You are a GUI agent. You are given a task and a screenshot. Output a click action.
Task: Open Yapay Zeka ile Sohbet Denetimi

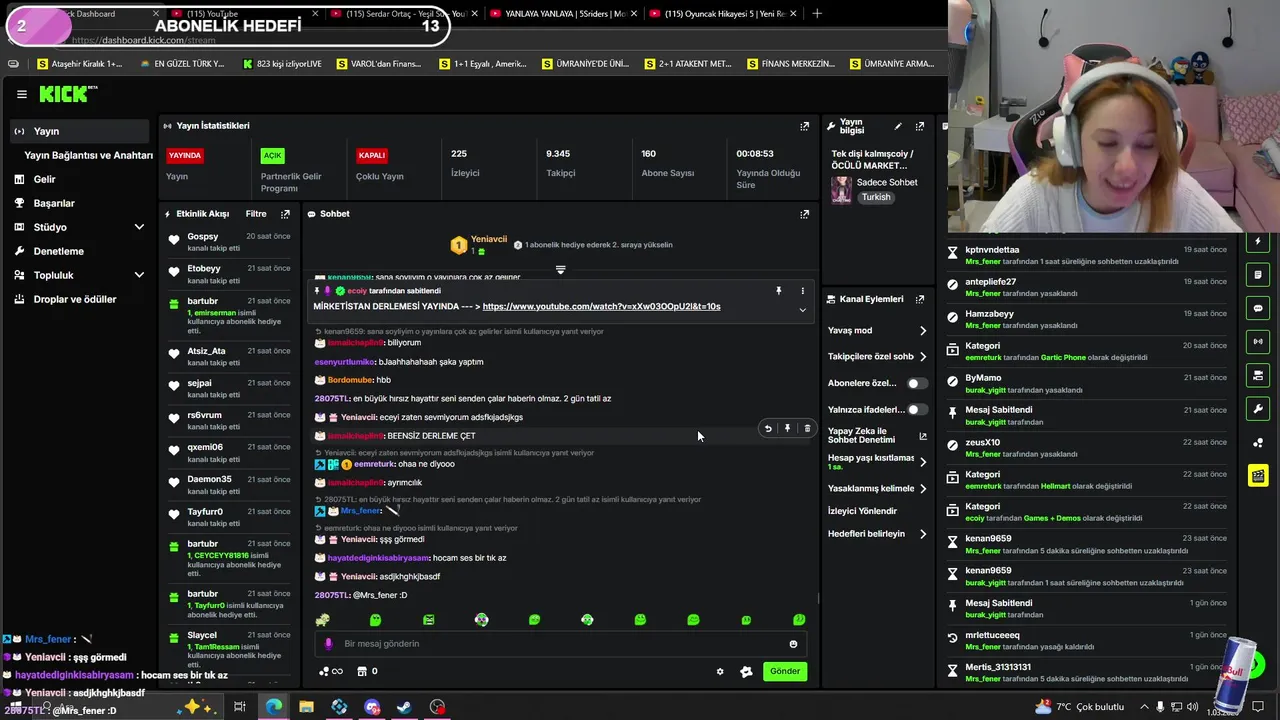877,435
